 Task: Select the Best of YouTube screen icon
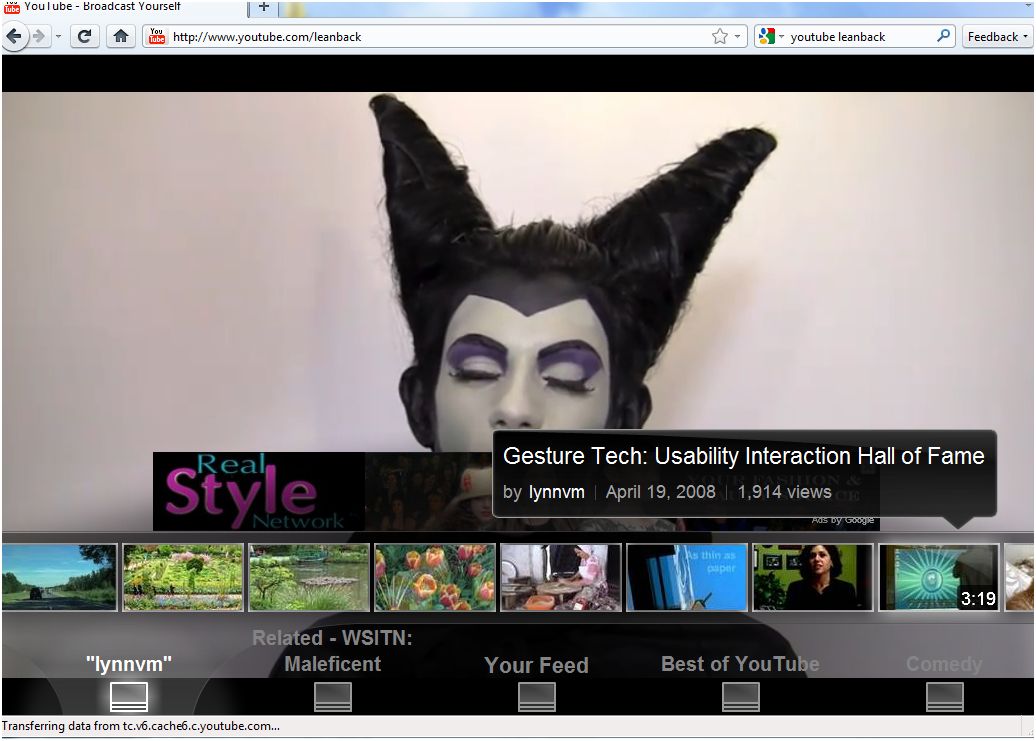pos(741,696)
